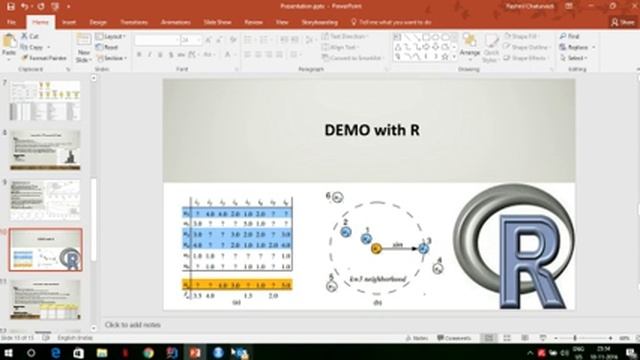
Task: Open File Explorer from the taskbar
Action: [102, 353]
